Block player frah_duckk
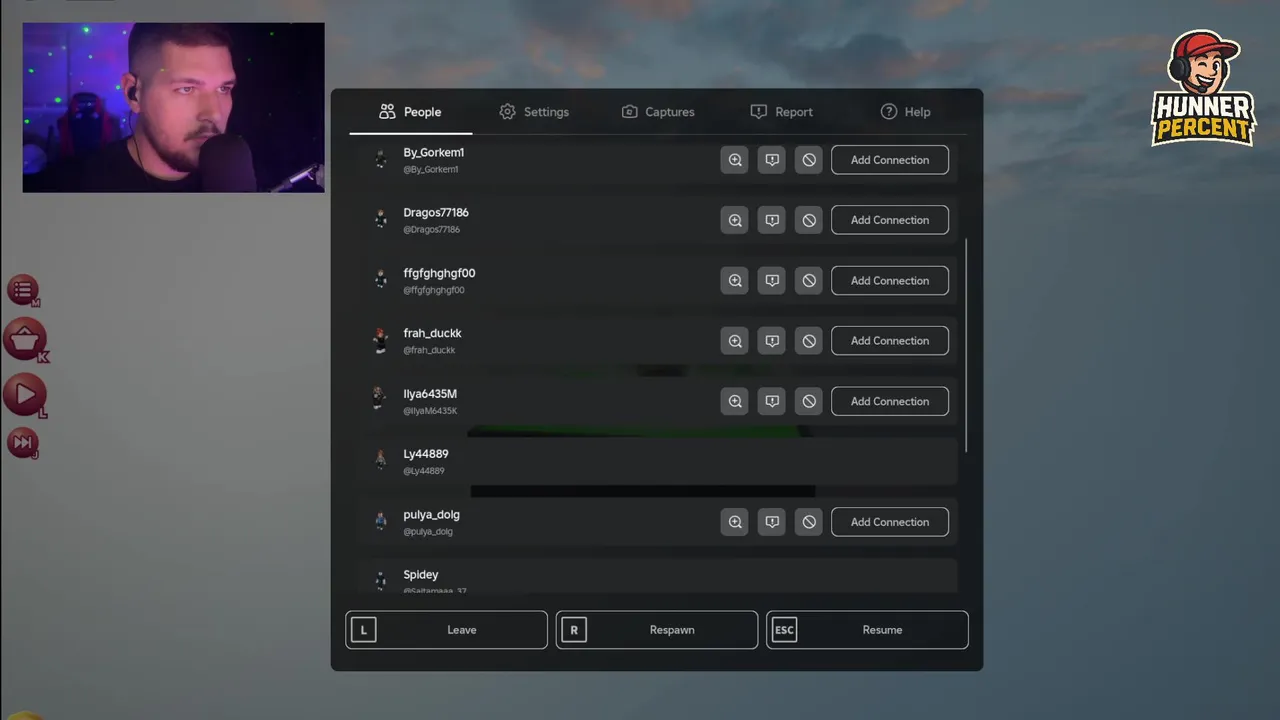 [809, 341]
